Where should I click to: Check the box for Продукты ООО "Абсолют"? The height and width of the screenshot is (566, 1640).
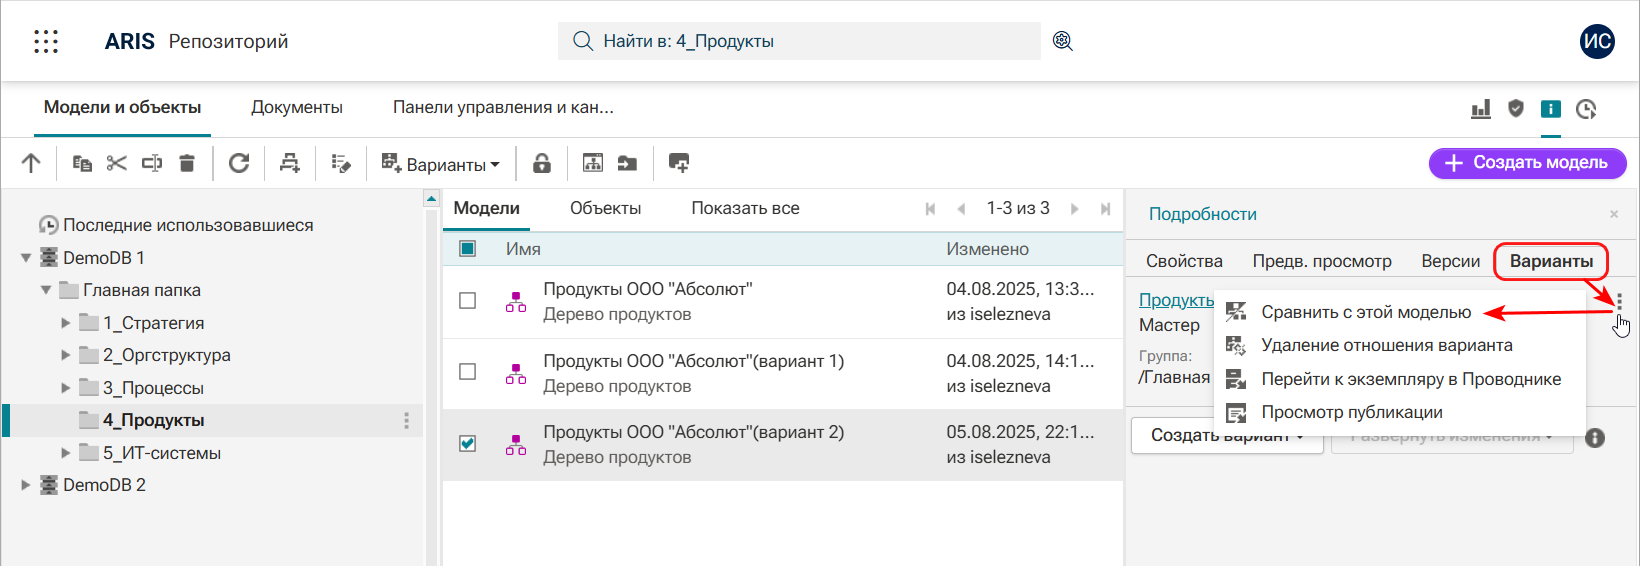point(467,301)
